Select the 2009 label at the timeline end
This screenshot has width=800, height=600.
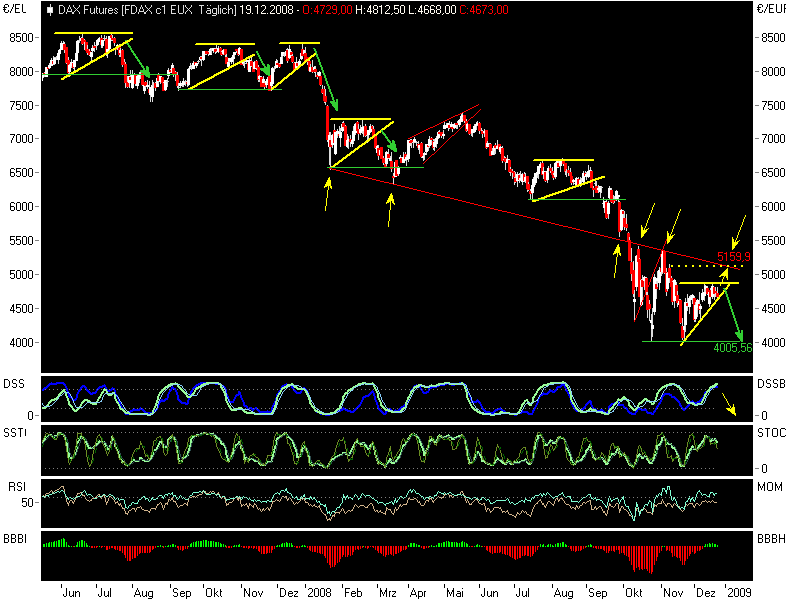[x=739, y=592]
